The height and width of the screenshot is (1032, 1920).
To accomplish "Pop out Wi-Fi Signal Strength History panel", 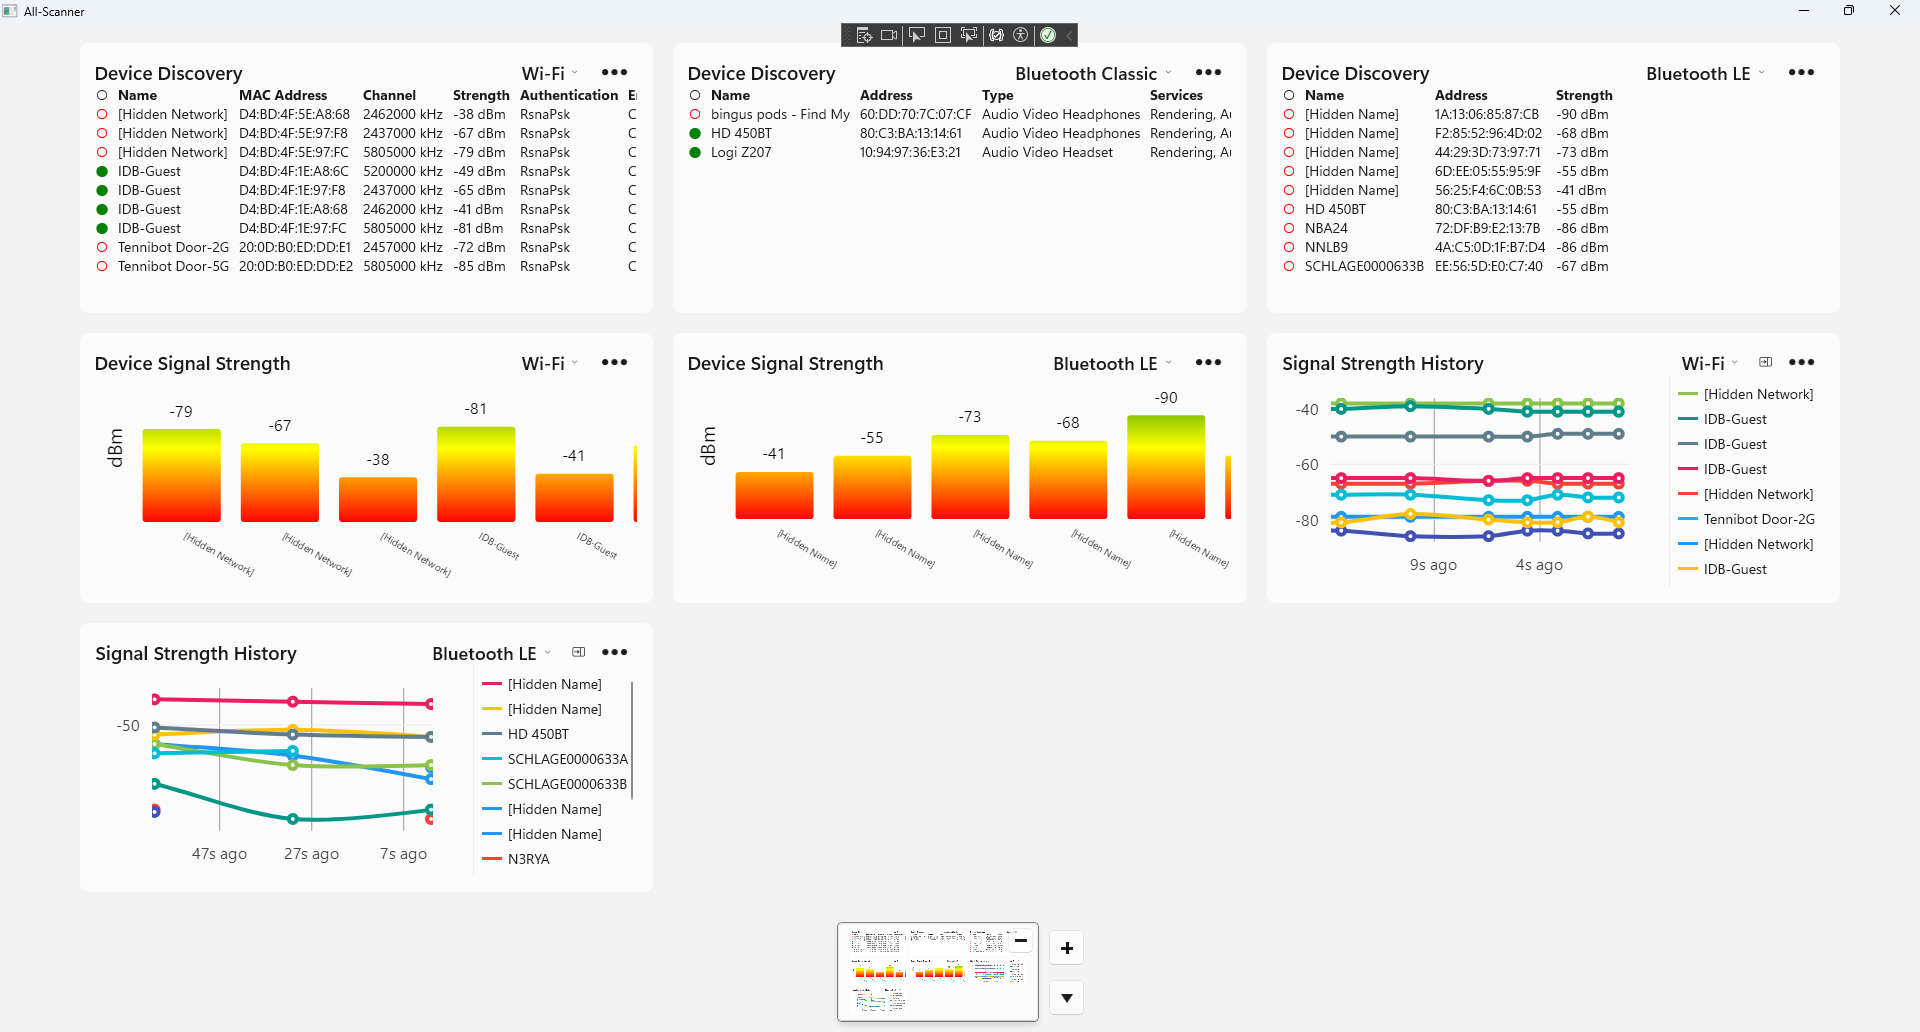I will pyautogui.click(x=1766, y=362).
